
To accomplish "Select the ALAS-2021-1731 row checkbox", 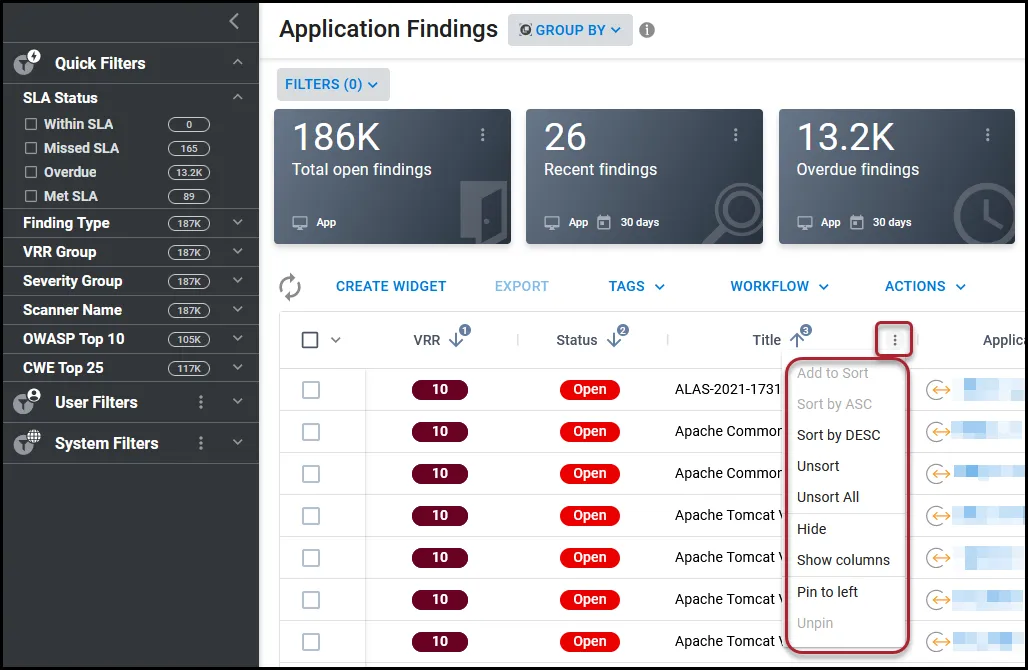I will click(x=311, y=390).
